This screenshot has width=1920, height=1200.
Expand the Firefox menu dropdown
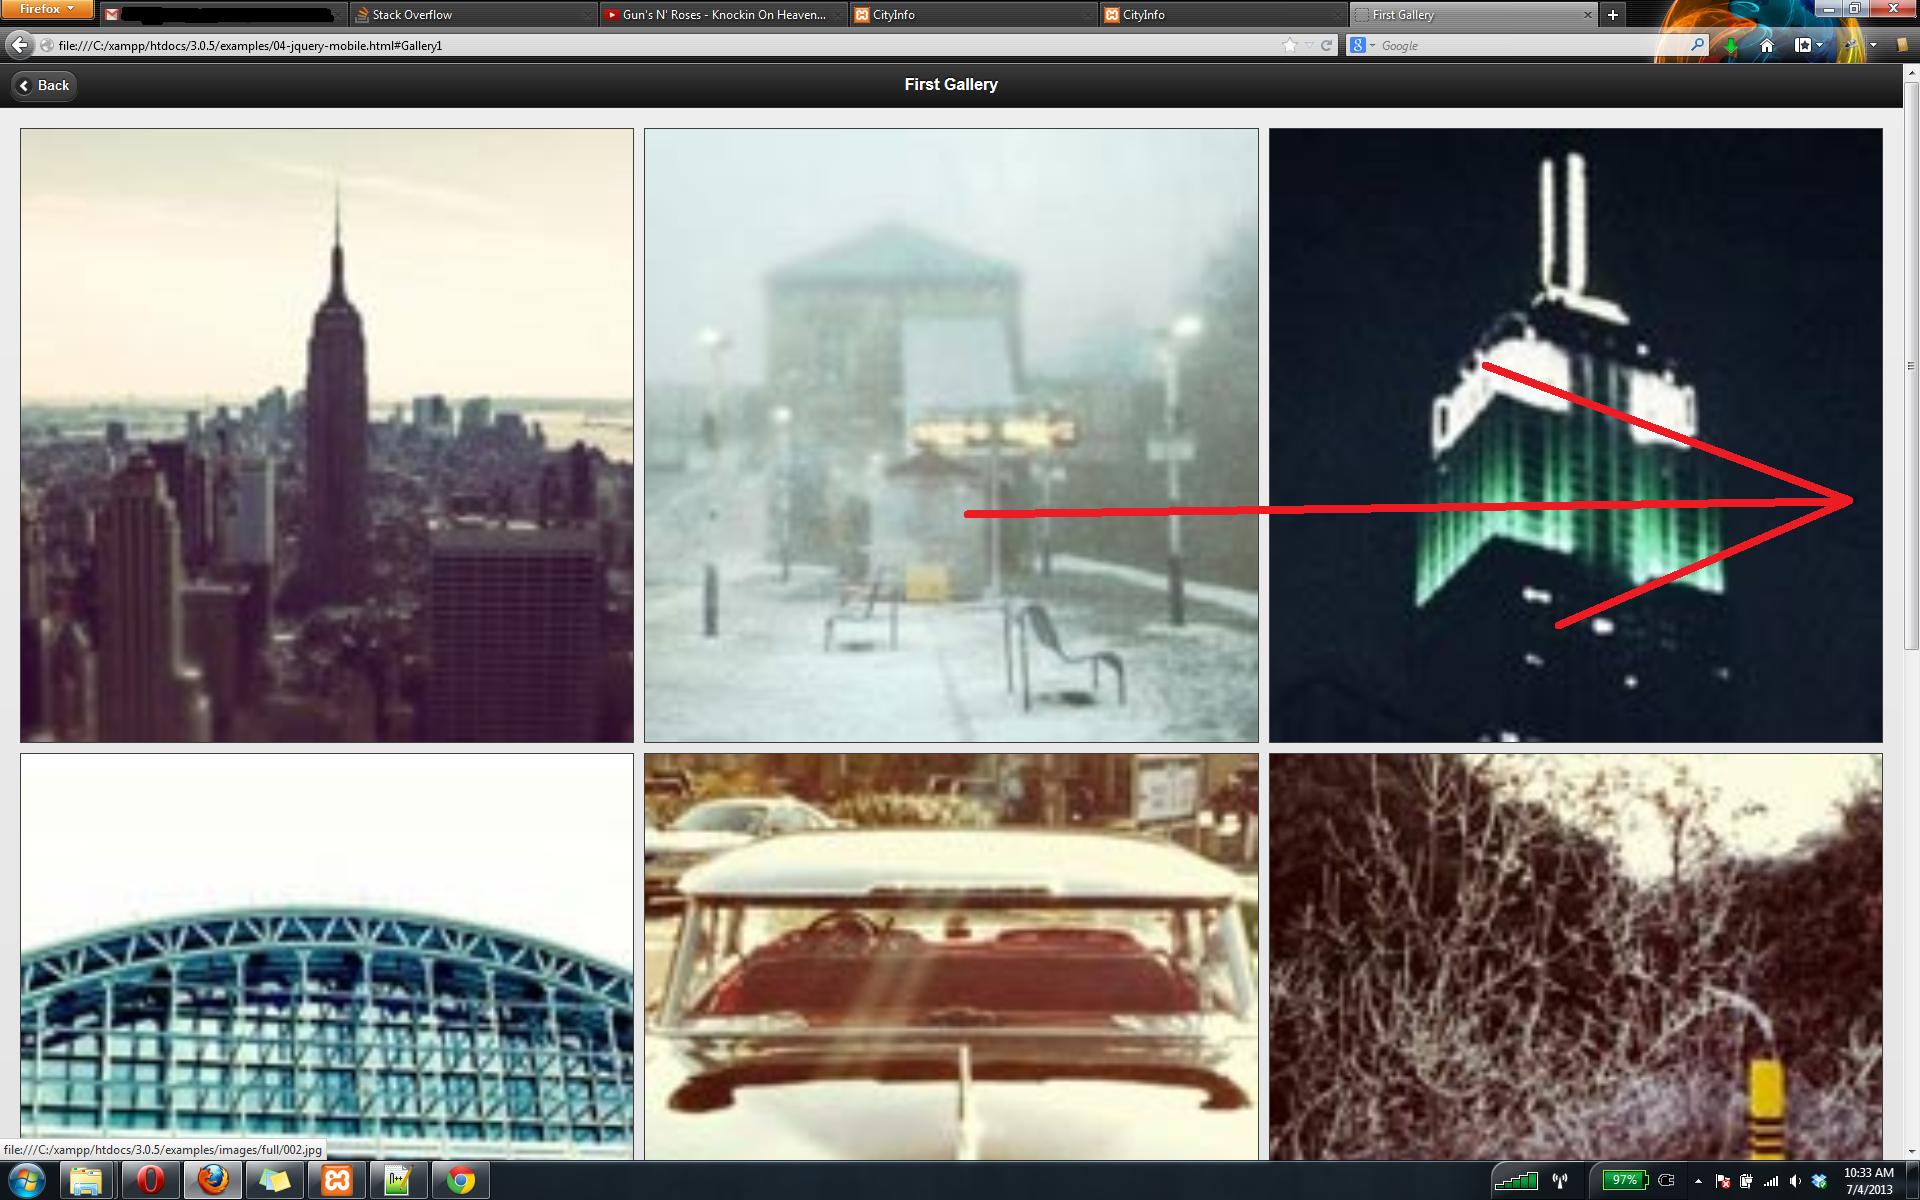[x=47, y=9]
